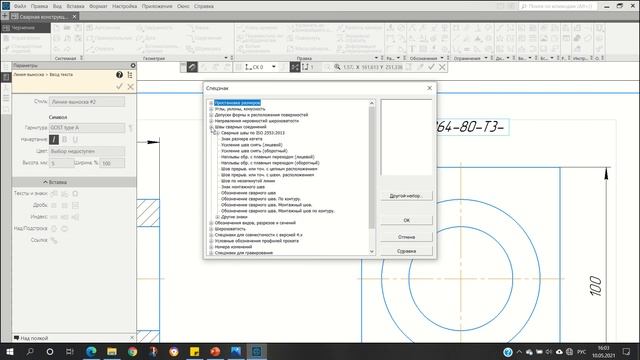
Task: Click the zoom magnifier icon in quick toolbar
Action: (337, 67)
